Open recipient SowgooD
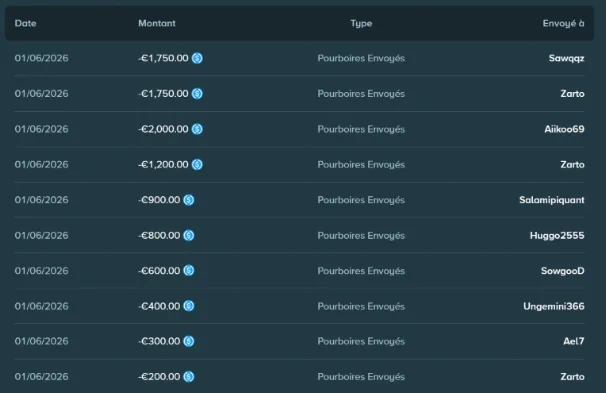This screenshot has width=606, height=393. (x=563, y=271)
